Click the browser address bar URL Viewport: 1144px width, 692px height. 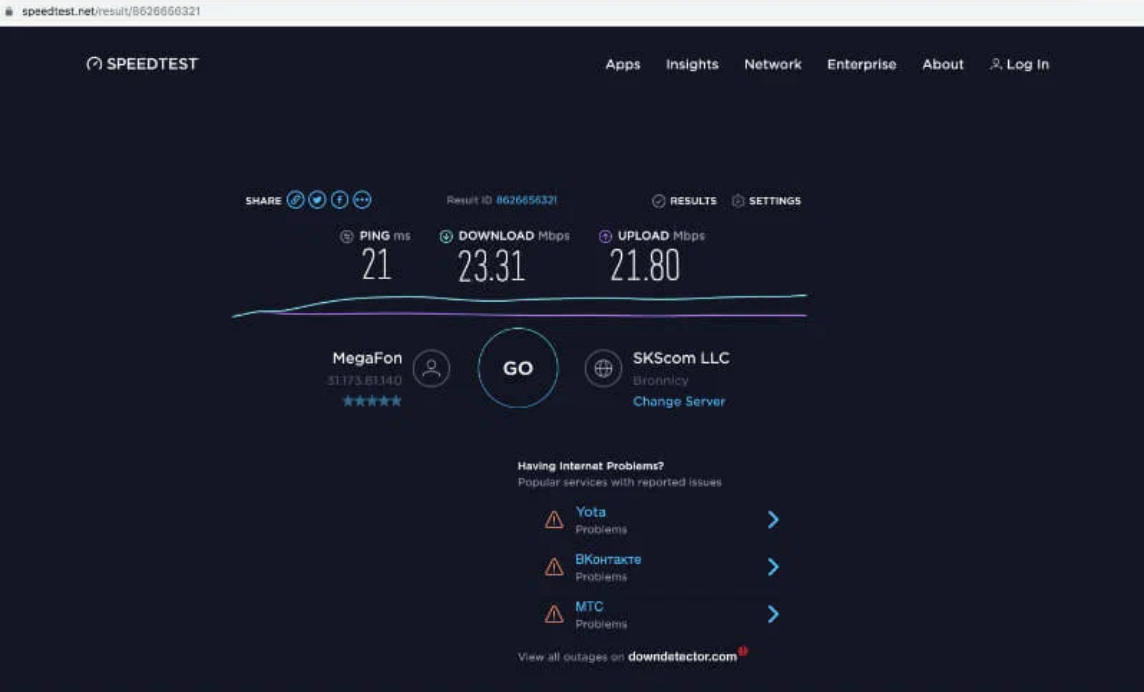tap(111, 12)
